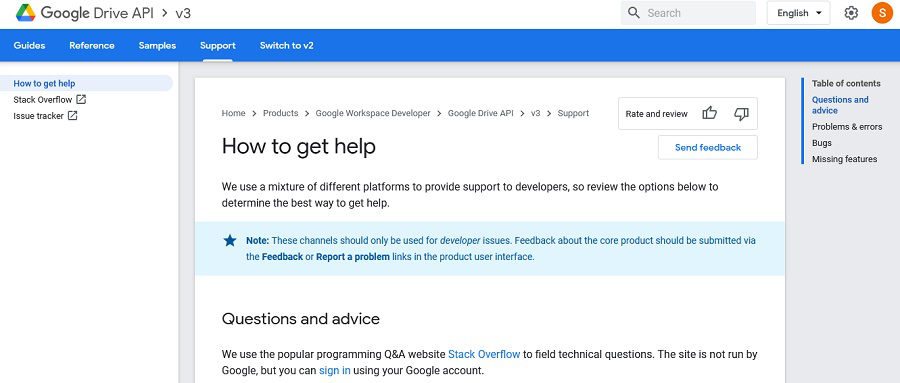The image size is (900, 383).
Task: Click the Send feedback button
Action: [x=708, y=148]
